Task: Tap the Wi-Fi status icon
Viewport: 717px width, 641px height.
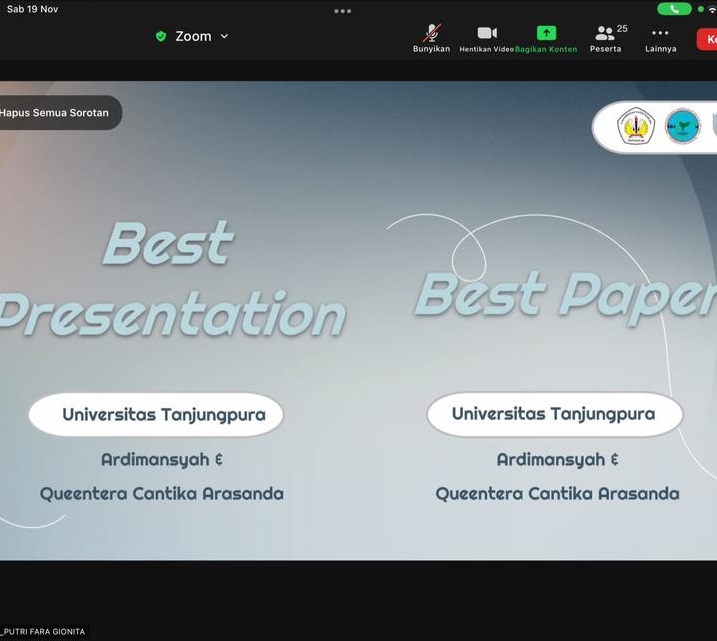Action: [x=712, y=9]
